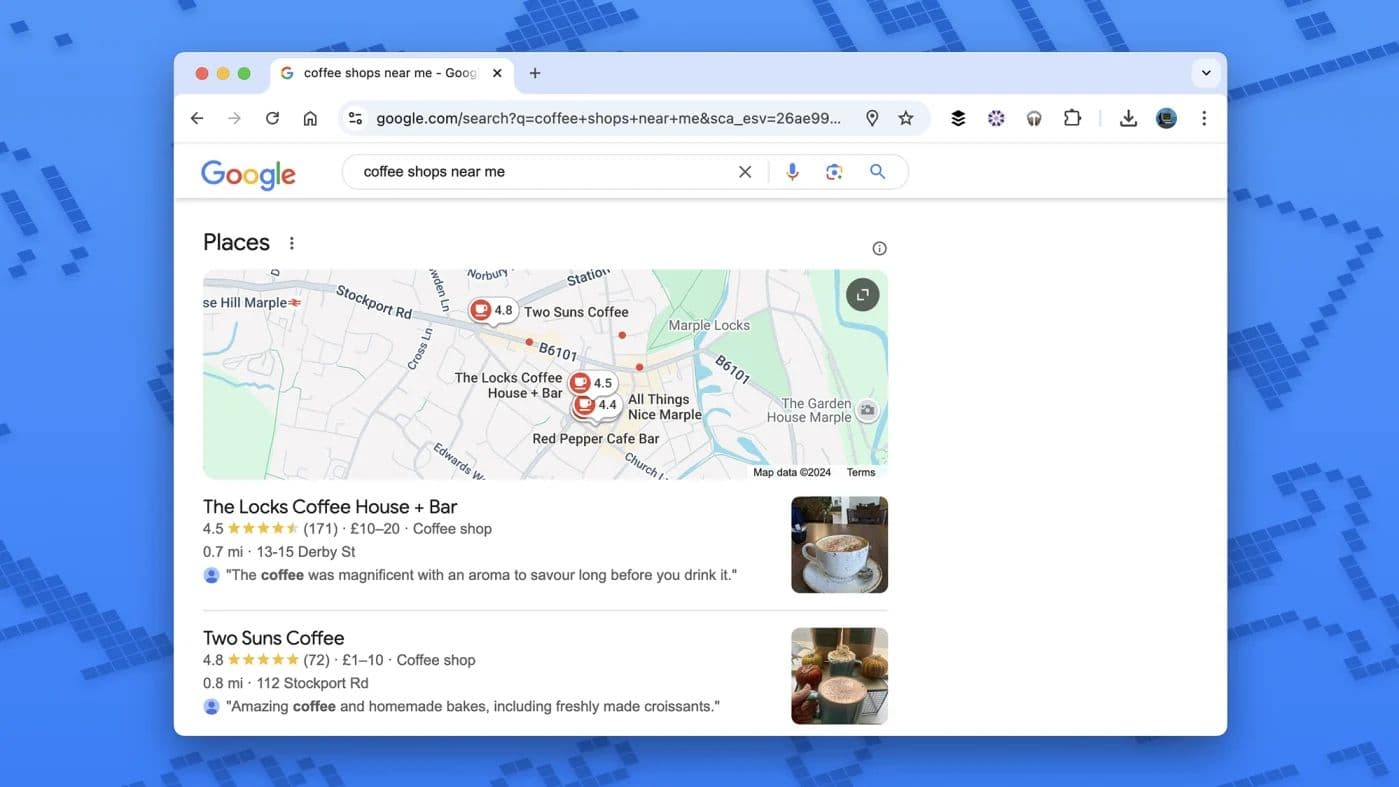Open the Downloads icon in toolbar
Viewport: 1399px width, 787px height.
[1128, 118]
